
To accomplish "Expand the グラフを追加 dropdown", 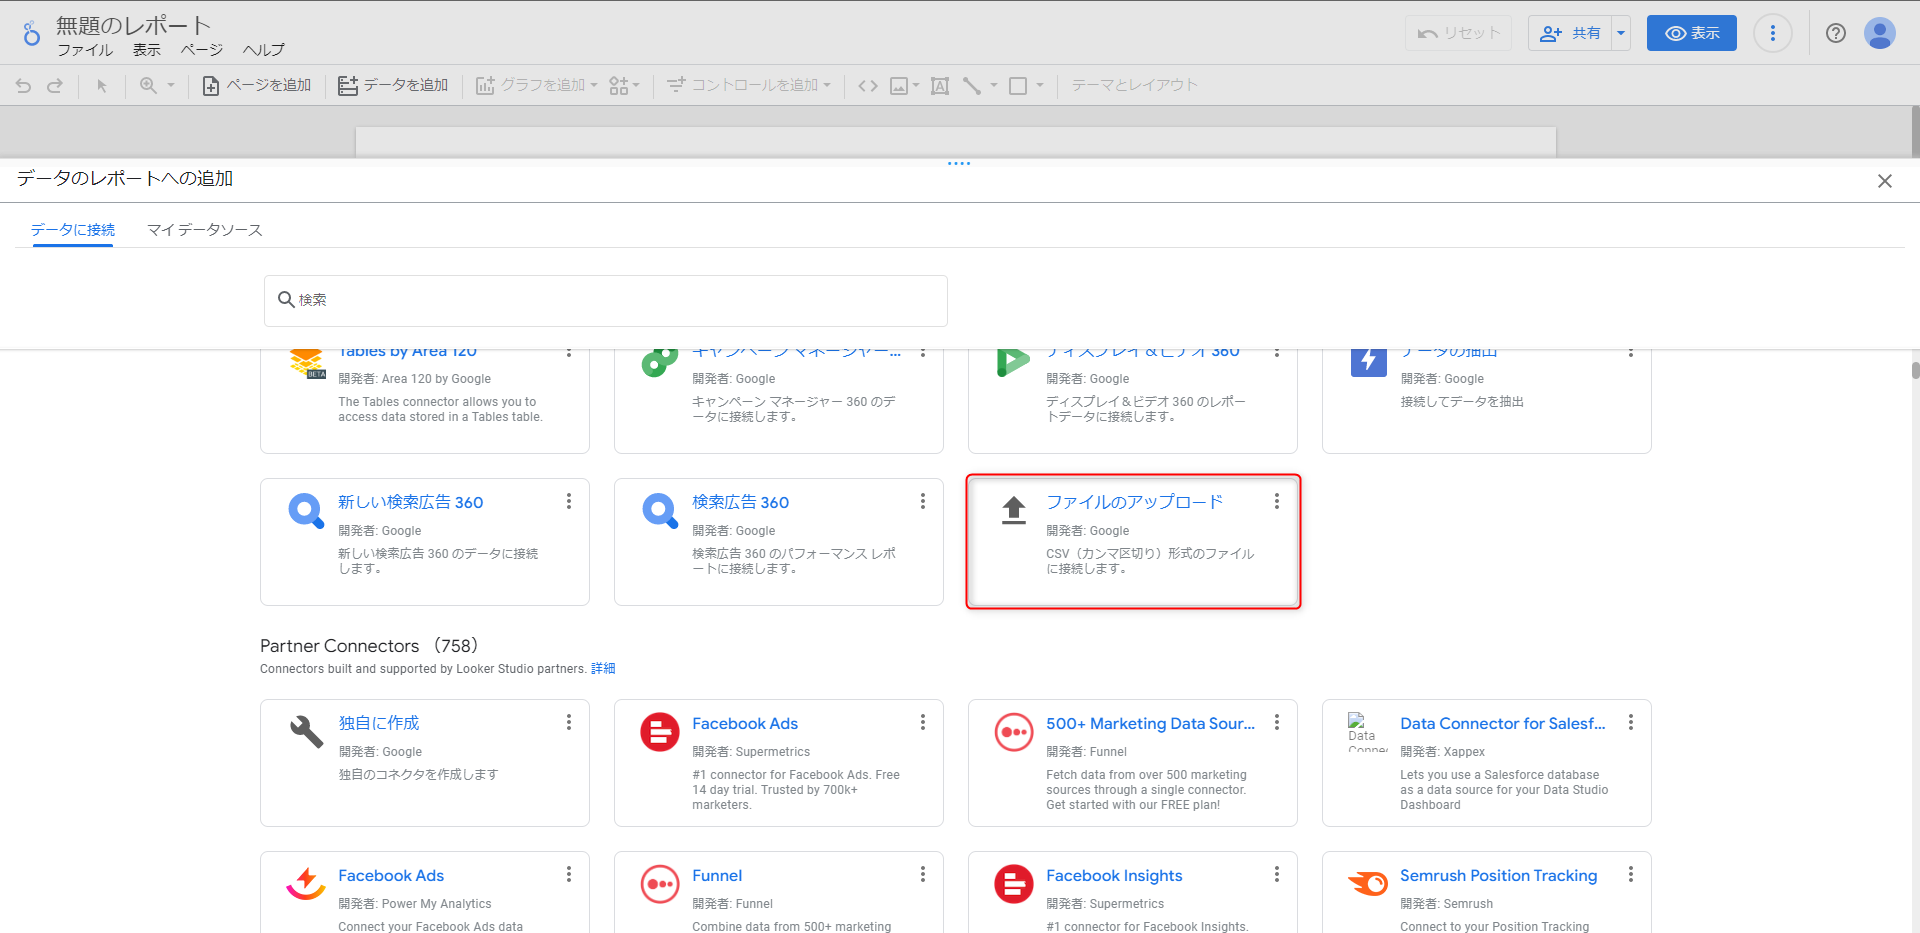I will 594,86.
